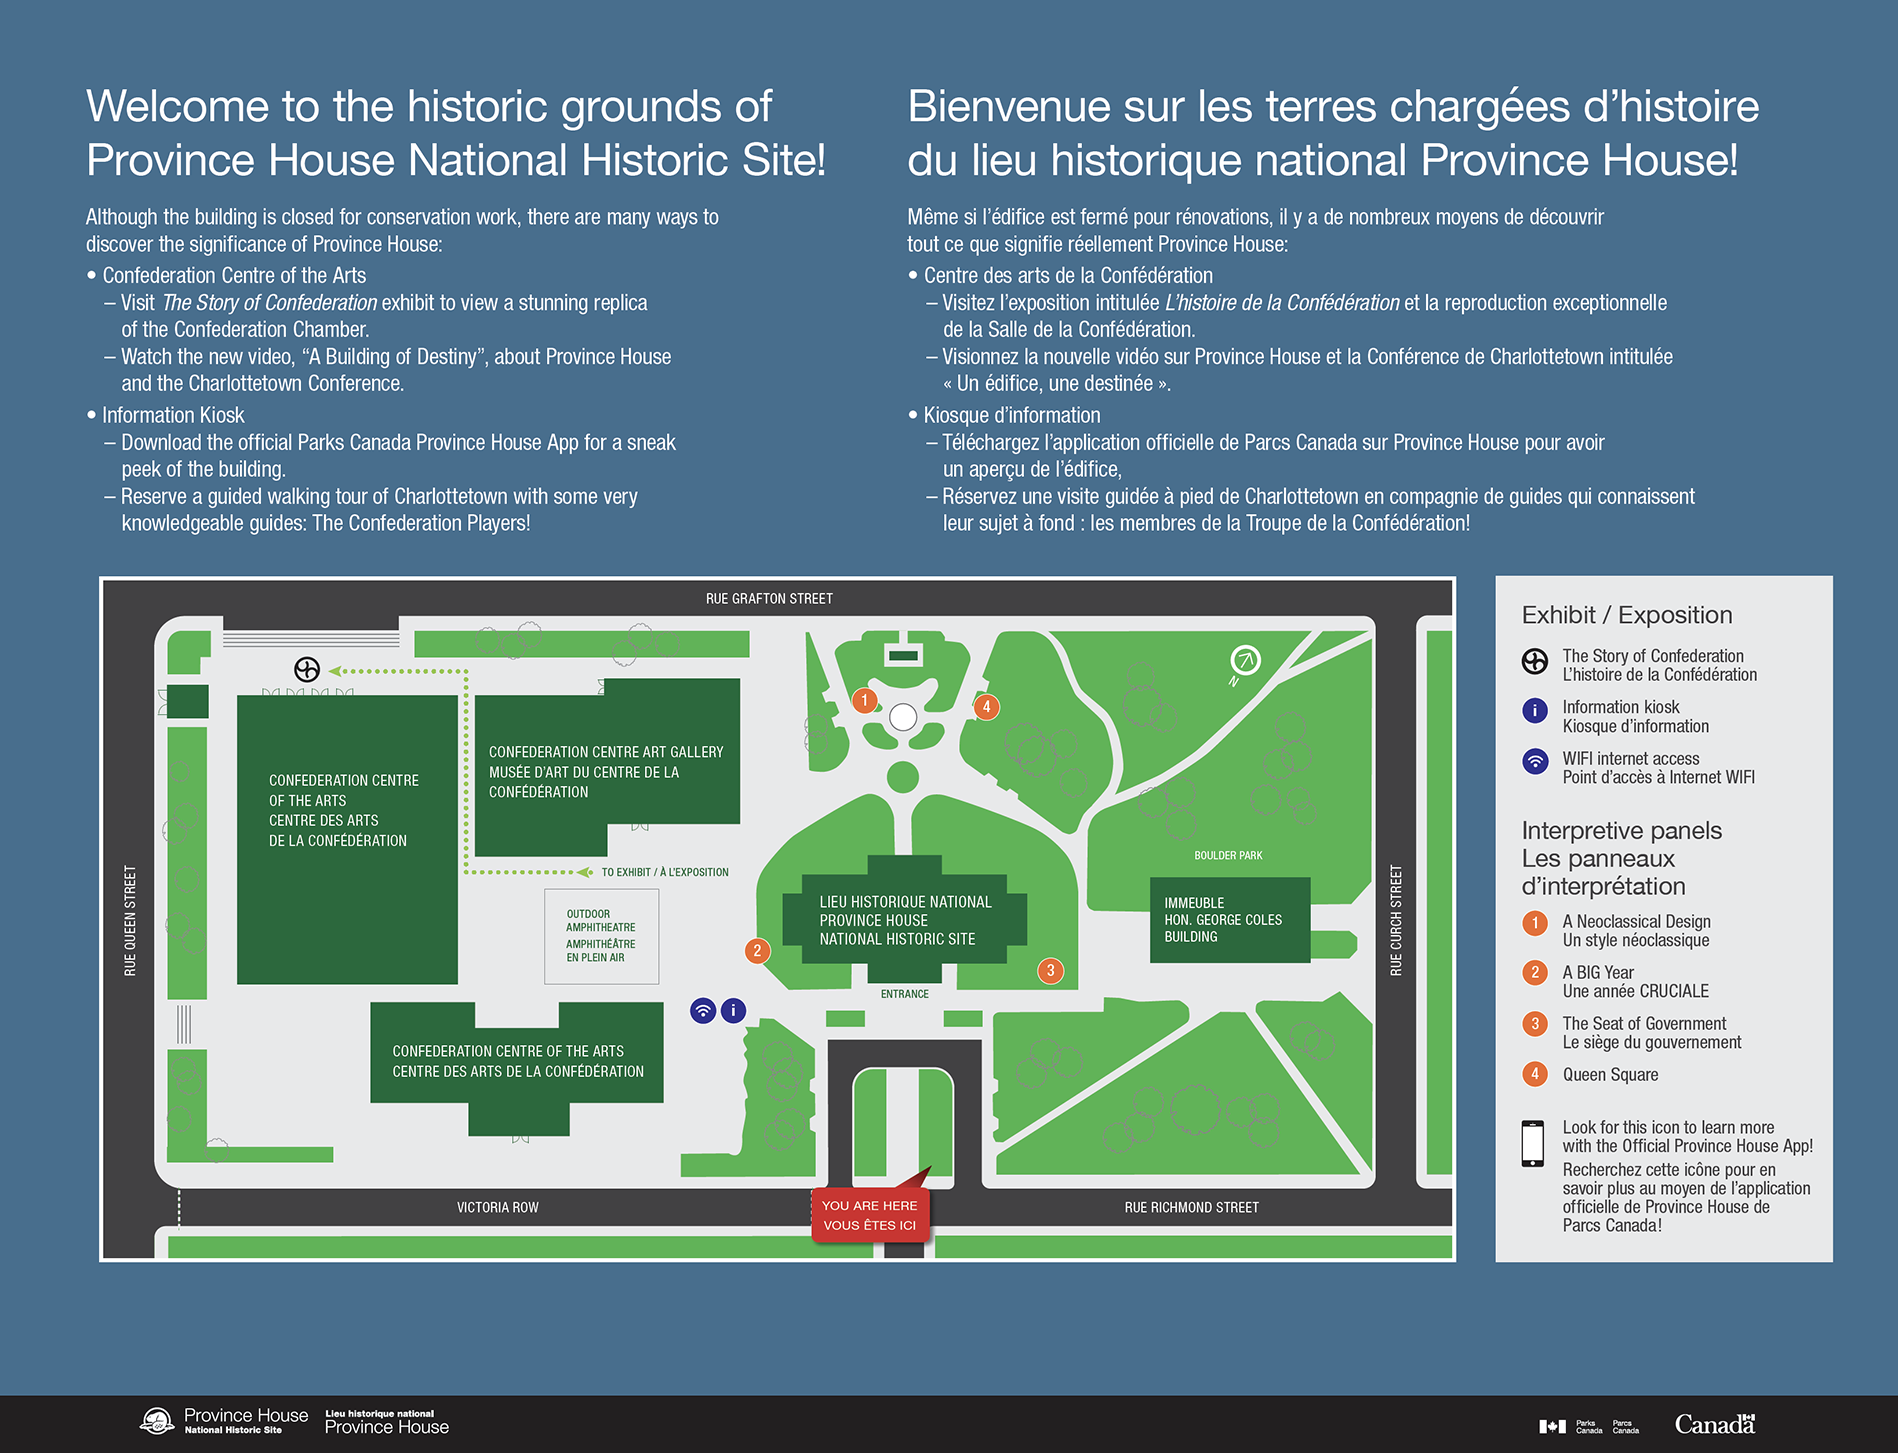Viewport: 1898px width, 1453px height.
Task: Click the Confederation Centre of the Arts bullet
Action: 226,275
